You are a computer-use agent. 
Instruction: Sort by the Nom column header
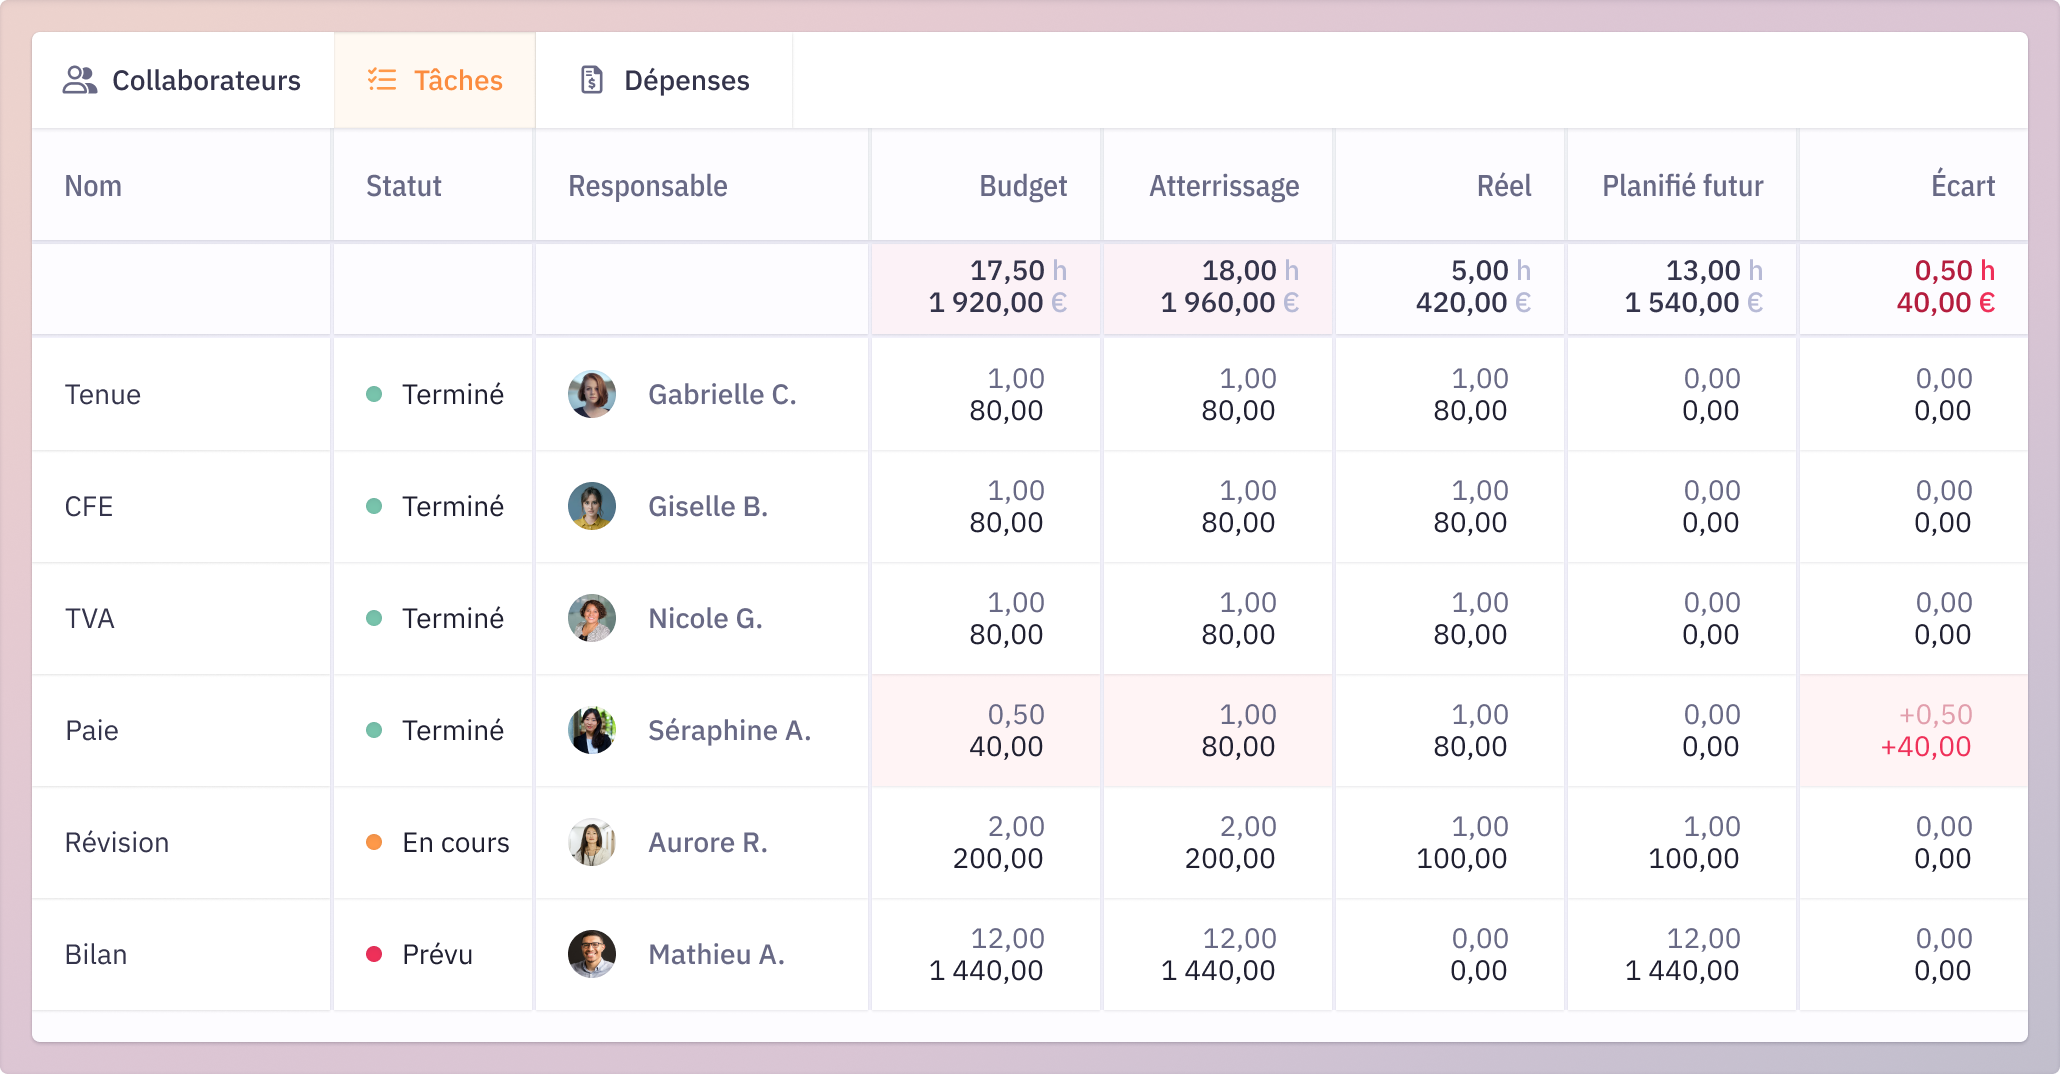point(93,186)
